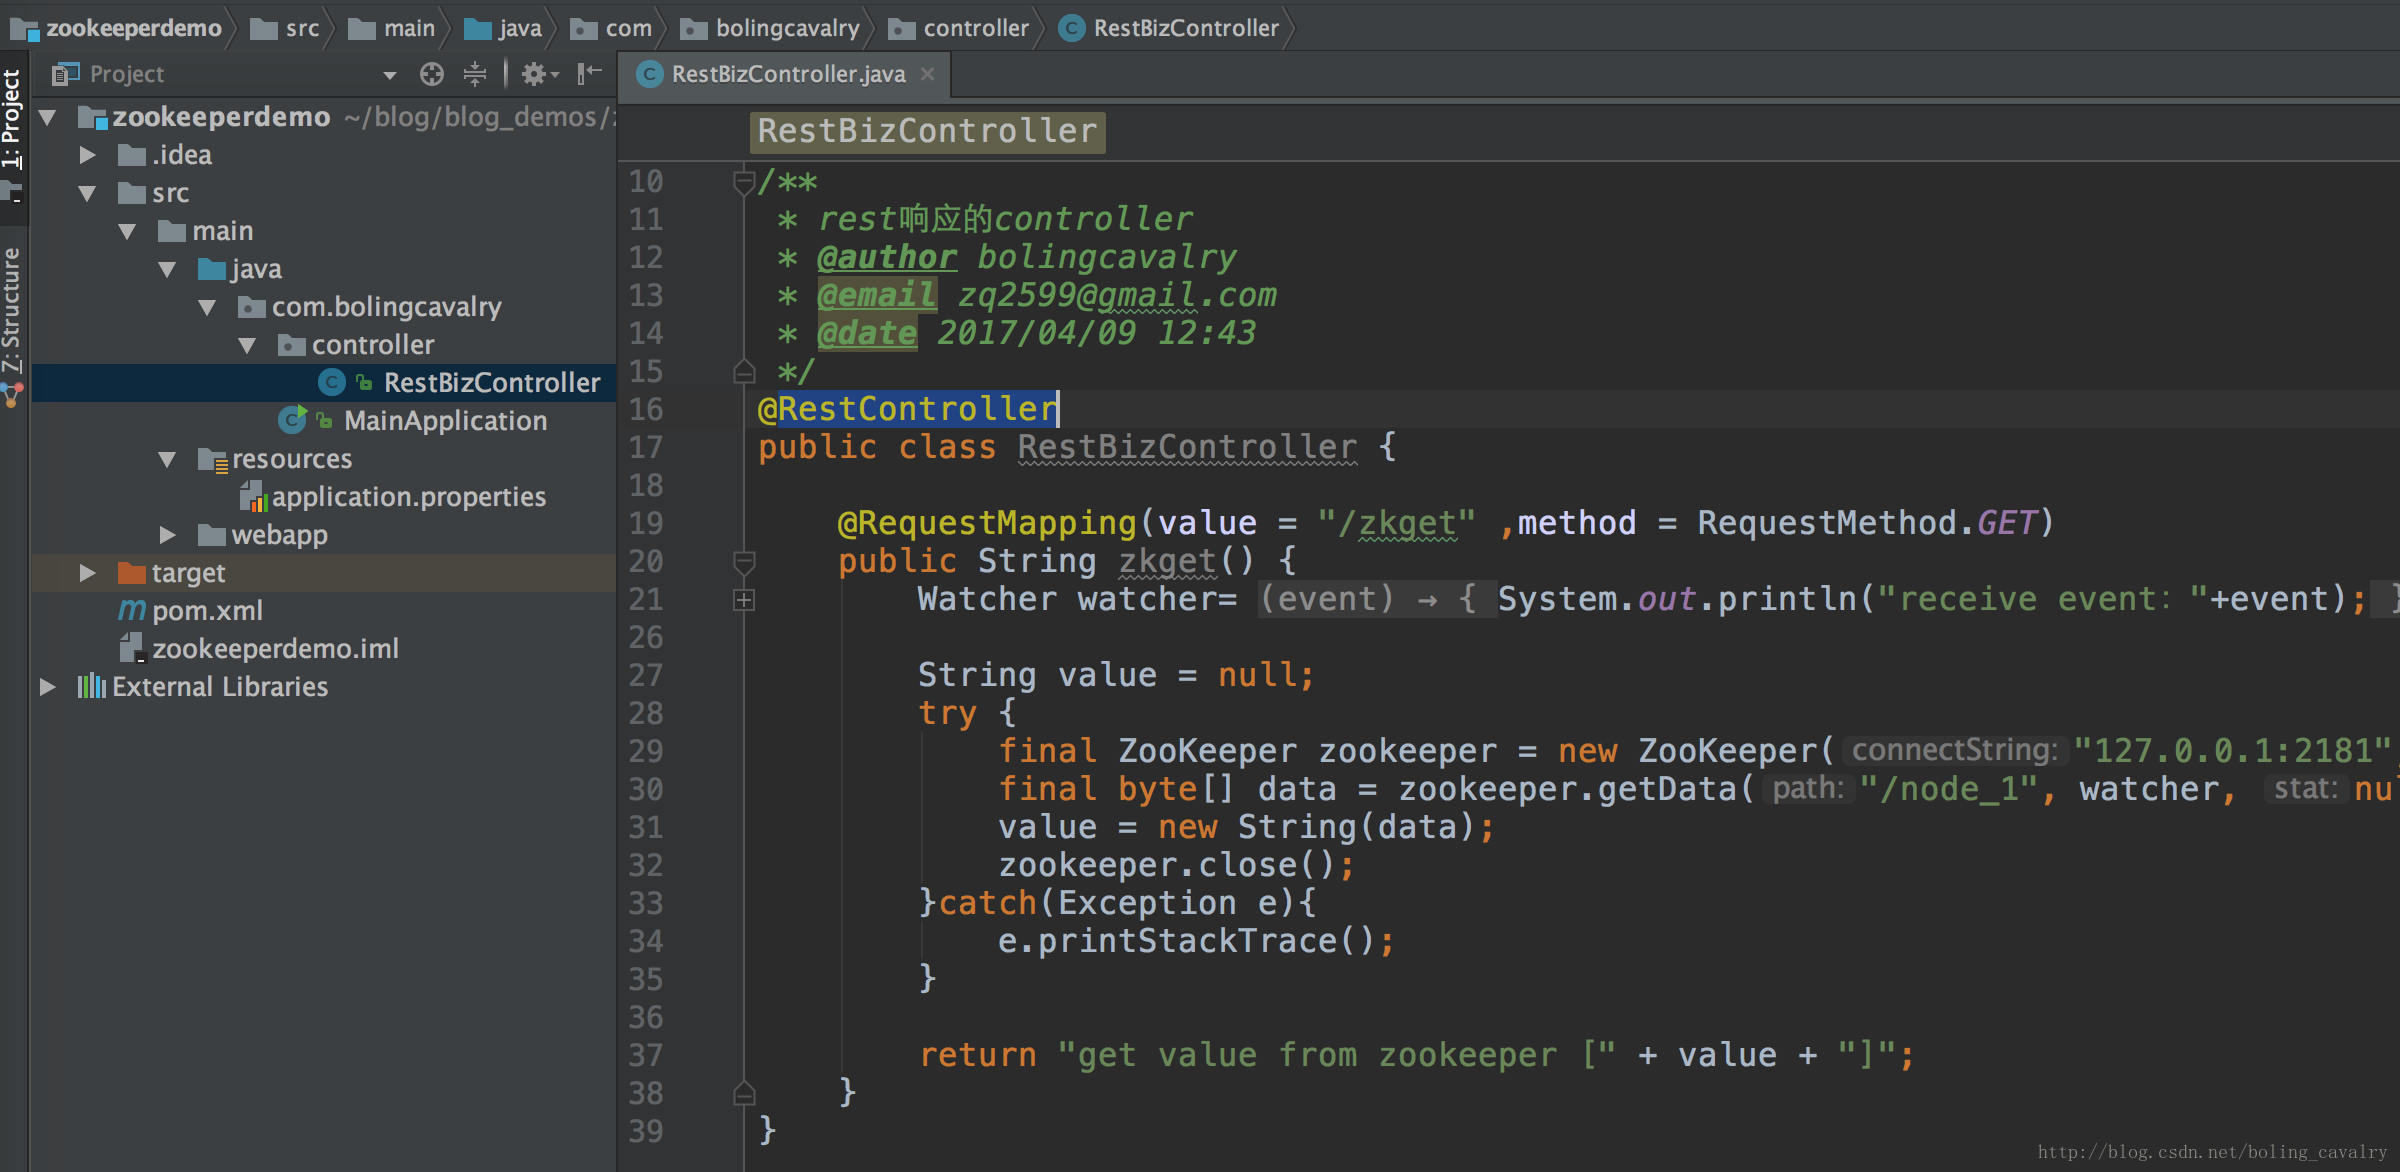Open the Project panel settings gear

(536, 74)
